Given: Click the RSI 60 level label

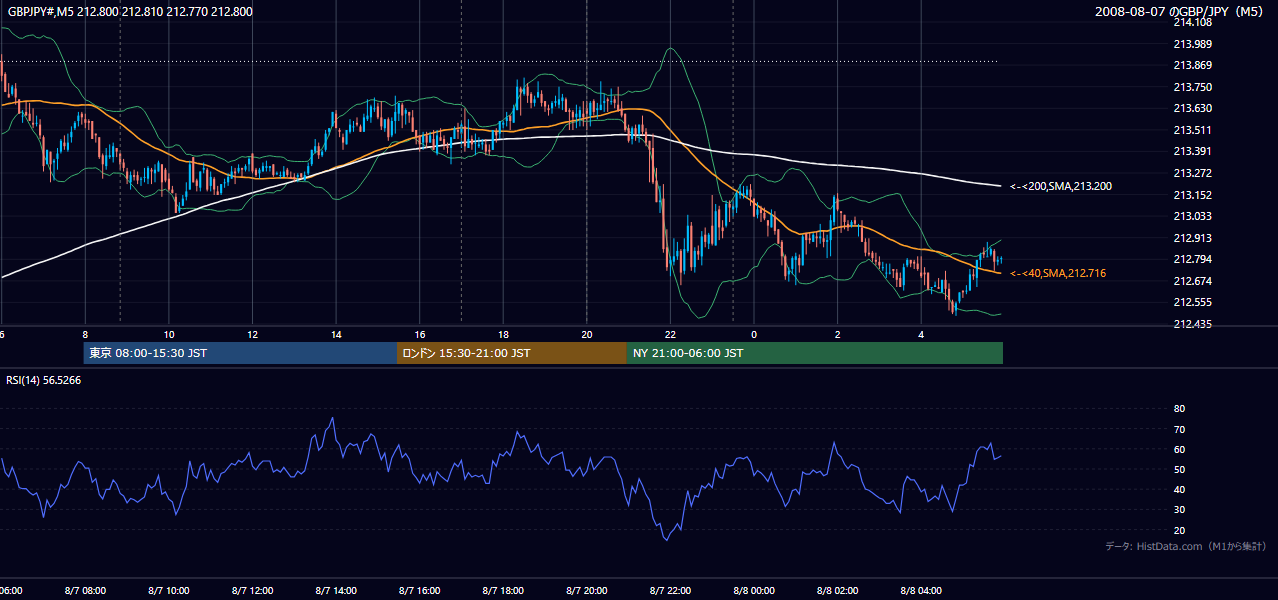Looking at the screenshot, I should coord(1179,449).
